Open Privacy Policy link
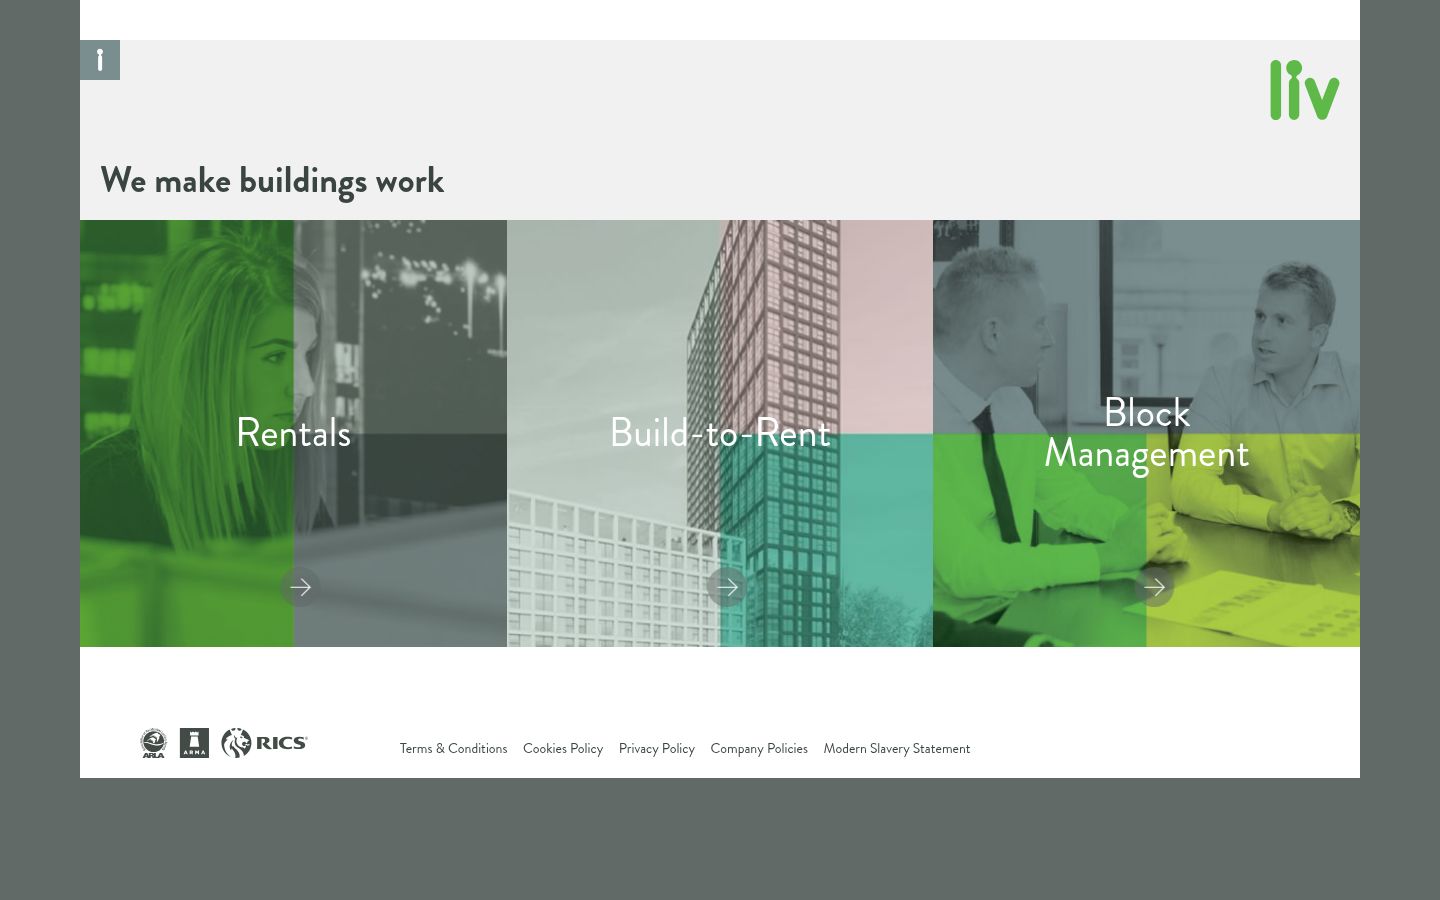 pos(656,748)
